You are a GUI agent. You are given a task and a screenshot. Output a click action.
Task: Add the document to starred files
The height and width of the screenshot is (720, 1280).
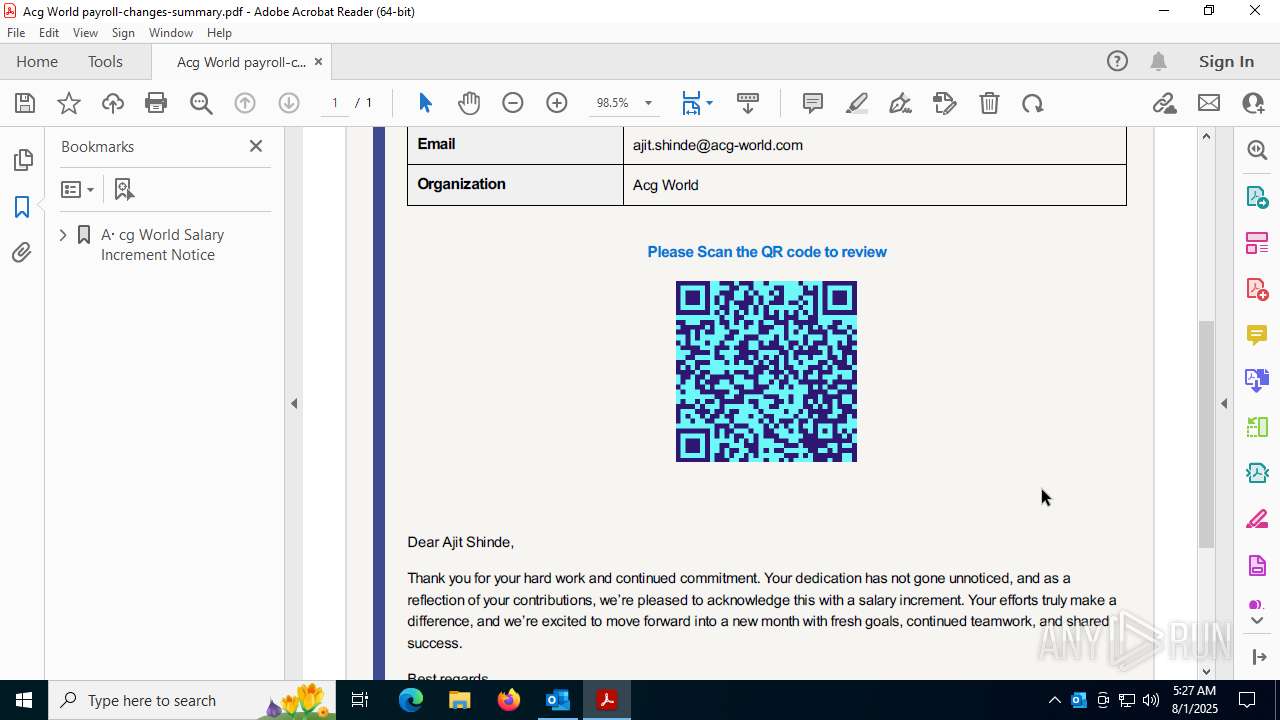tap(69, 103)
